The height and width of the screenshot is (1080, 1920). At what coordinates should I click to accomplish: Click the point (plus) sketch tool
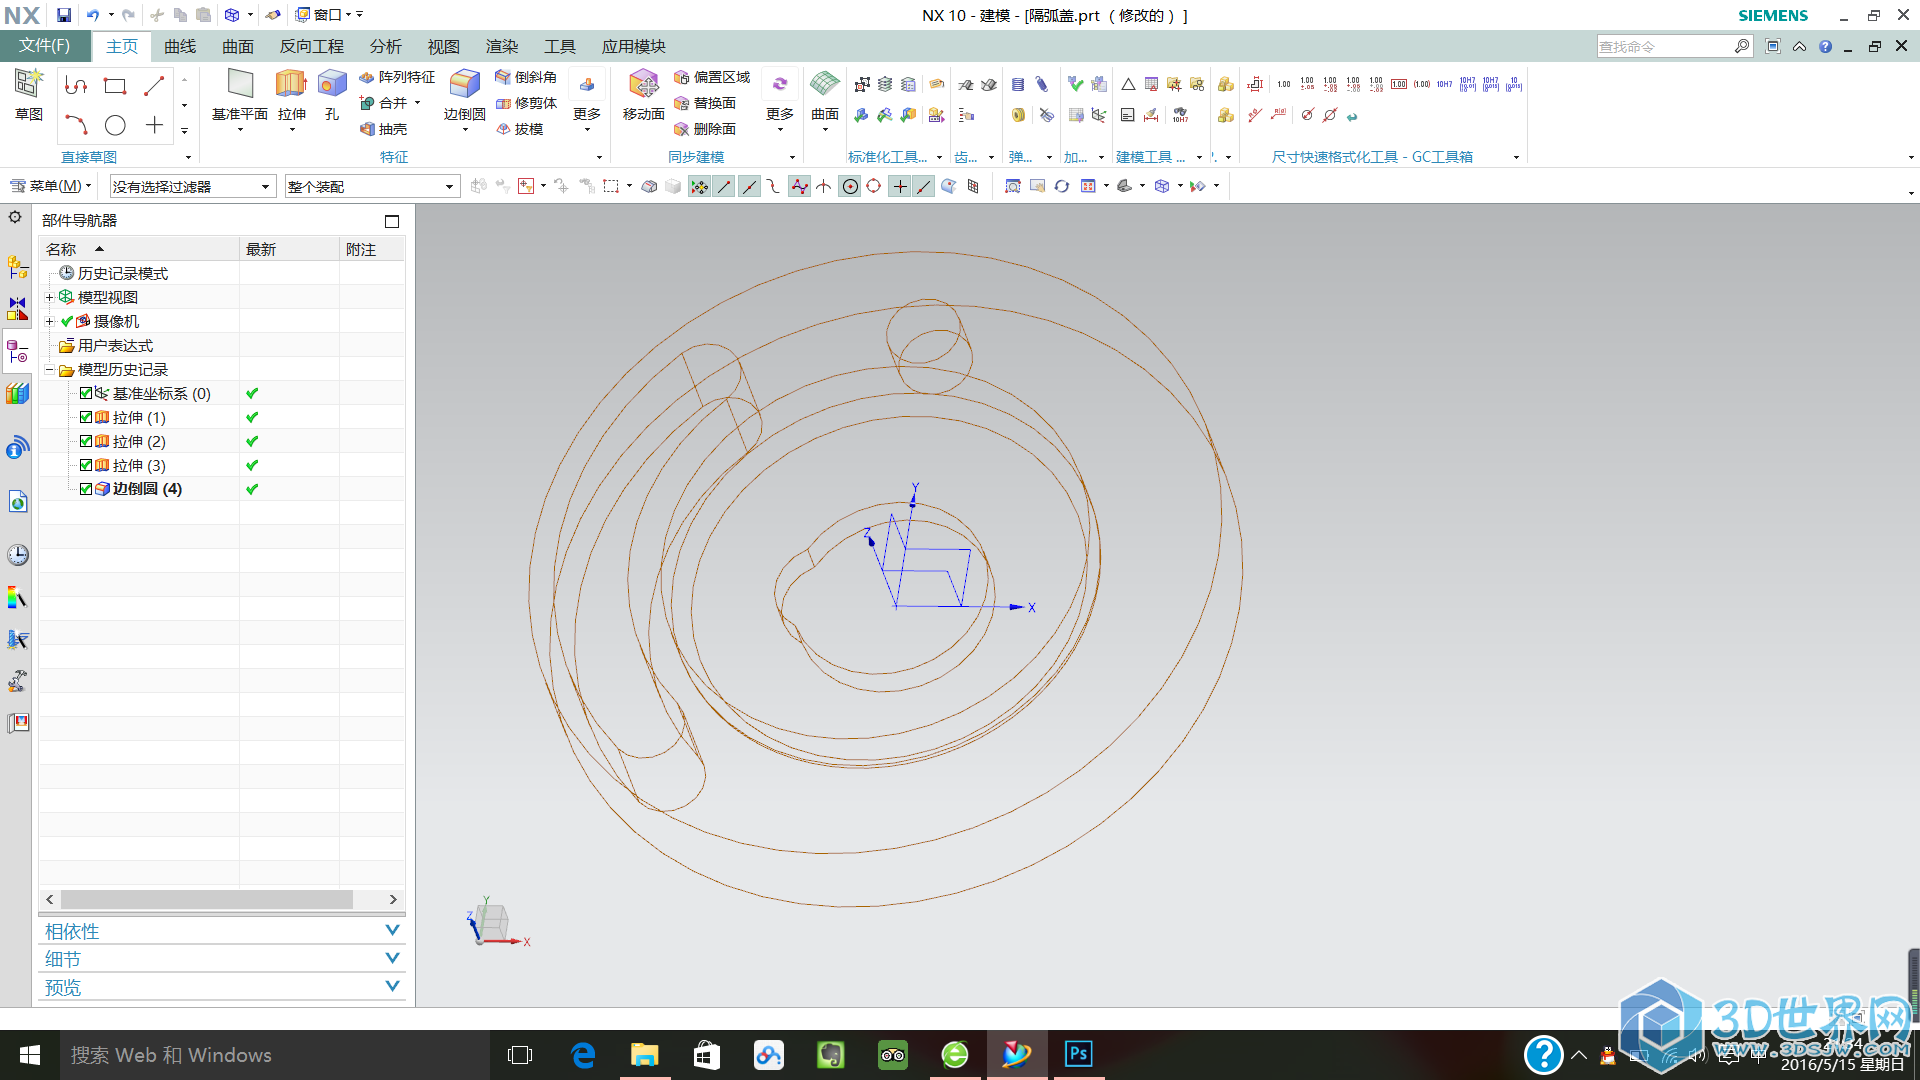tap(154, 125)
